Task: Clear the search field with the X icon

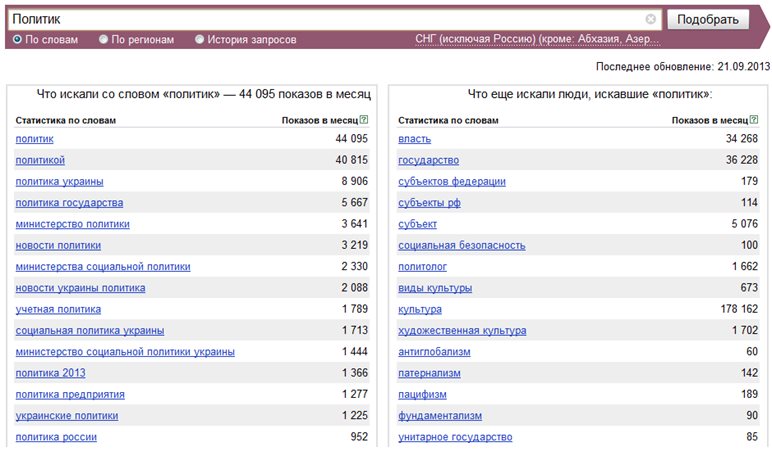Action: 650,19
